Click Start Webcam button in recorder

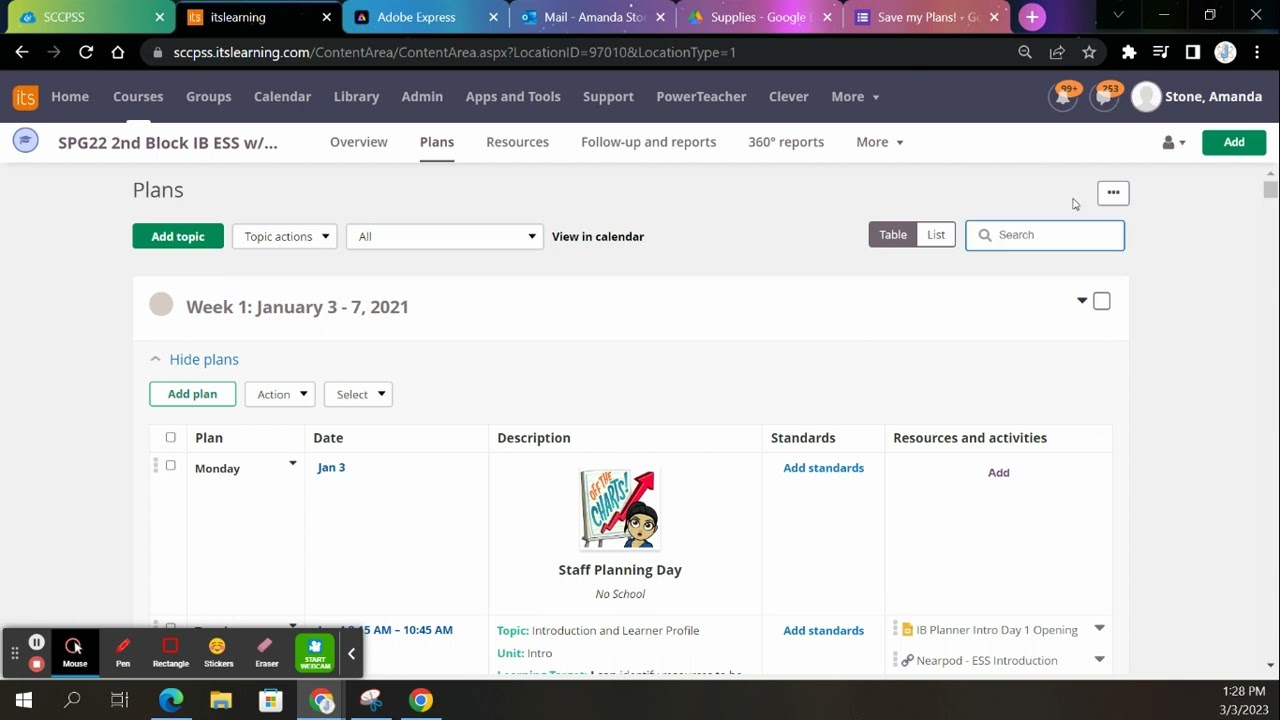coord(315,653)
